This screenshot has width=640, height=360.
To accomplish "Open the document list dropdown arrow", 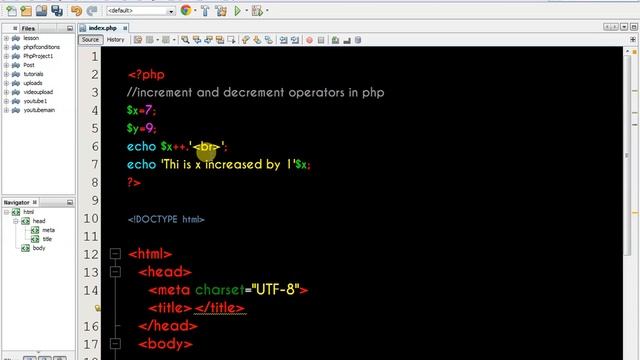I will pyautogui.click(x=624, y=27).
